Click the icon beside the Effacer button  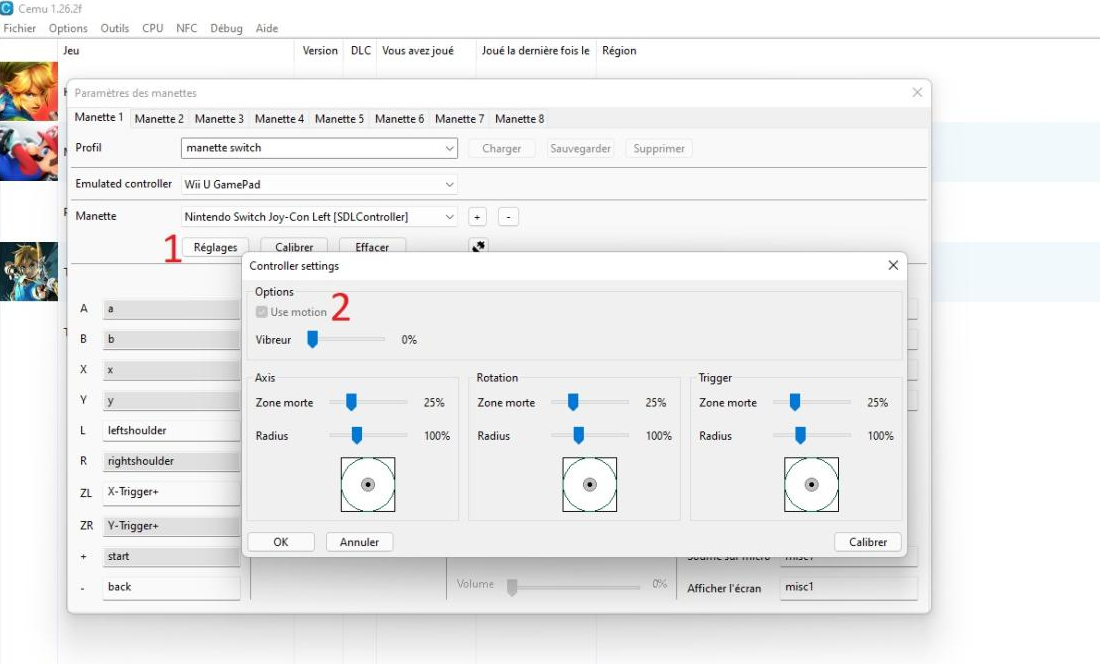tap(479, 246)
